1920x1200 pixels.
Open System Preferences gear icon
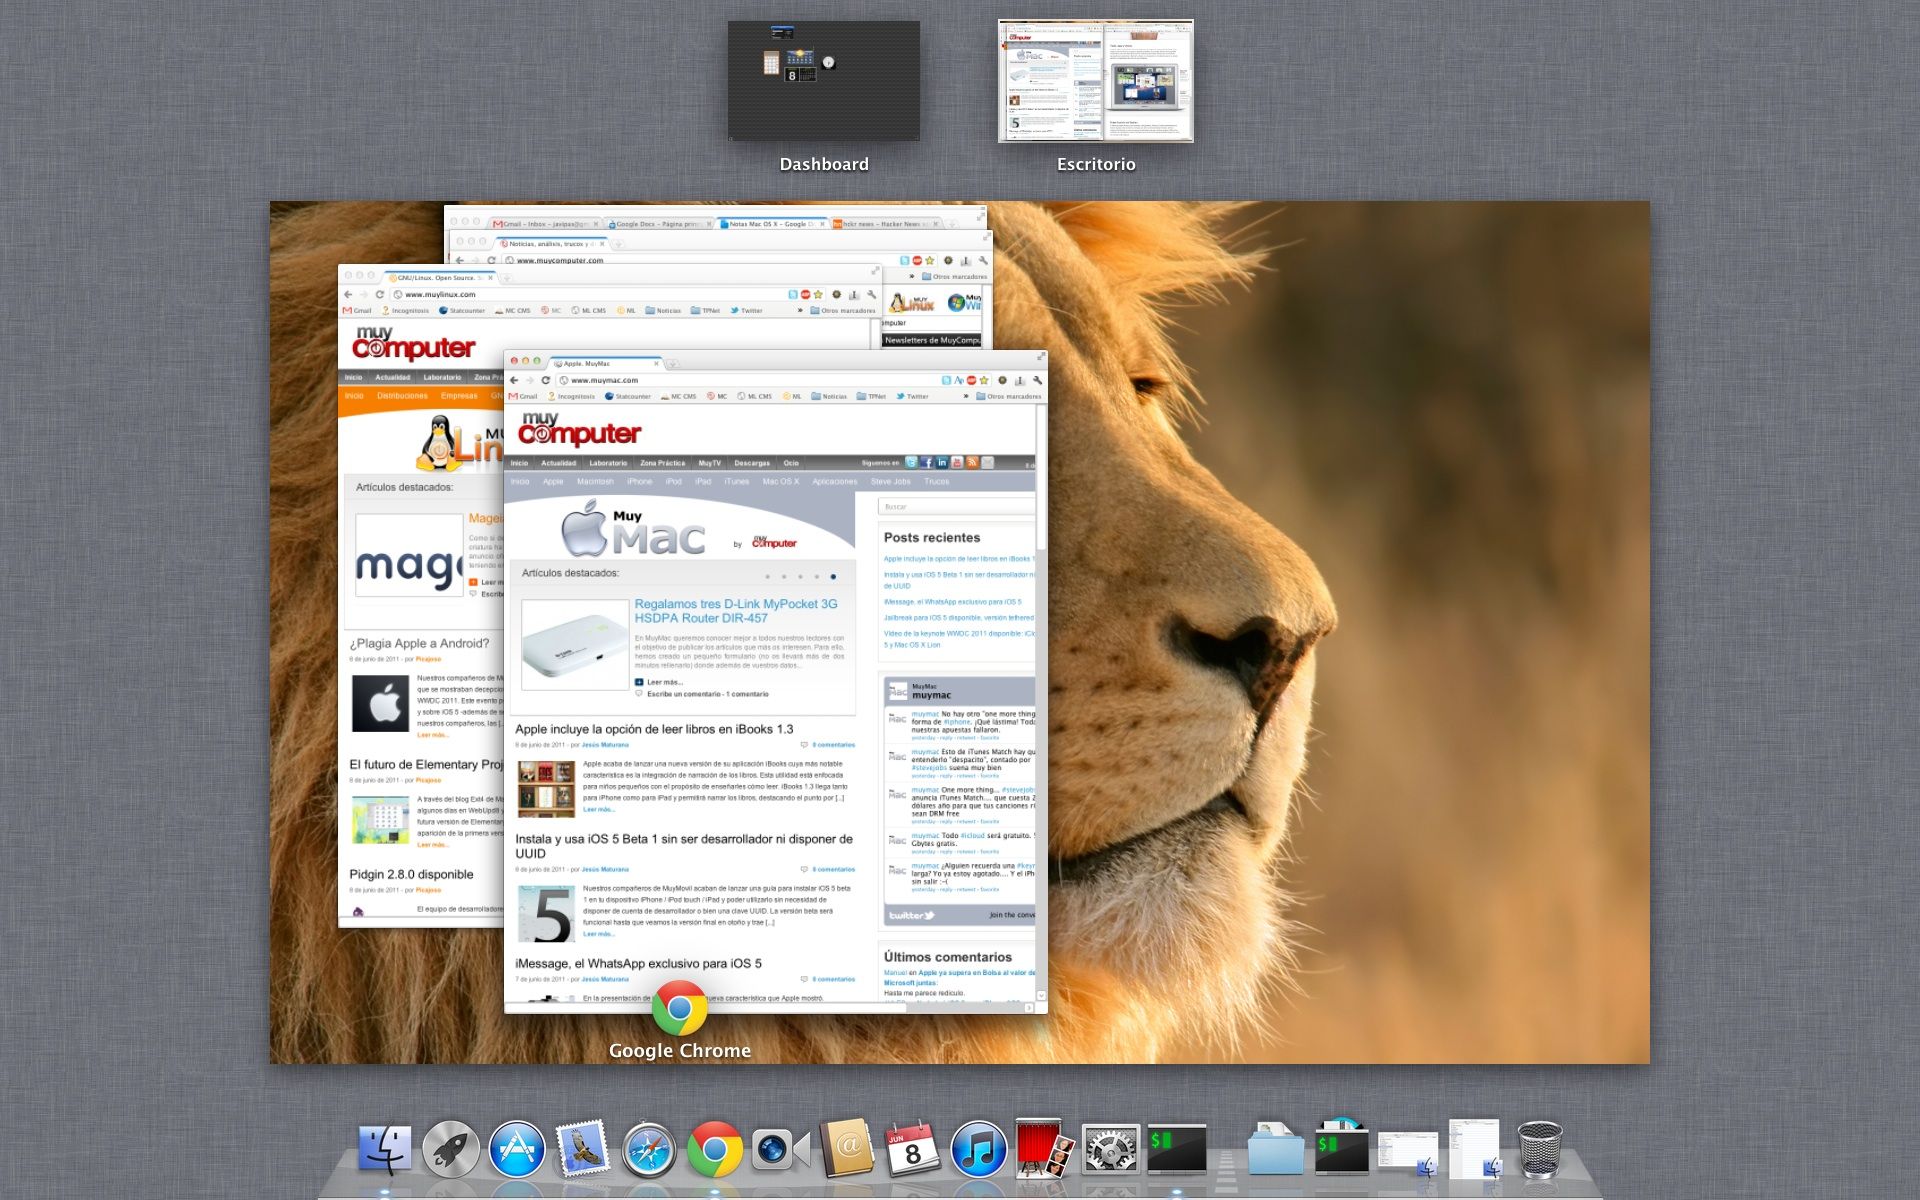coord(1110,1150)
